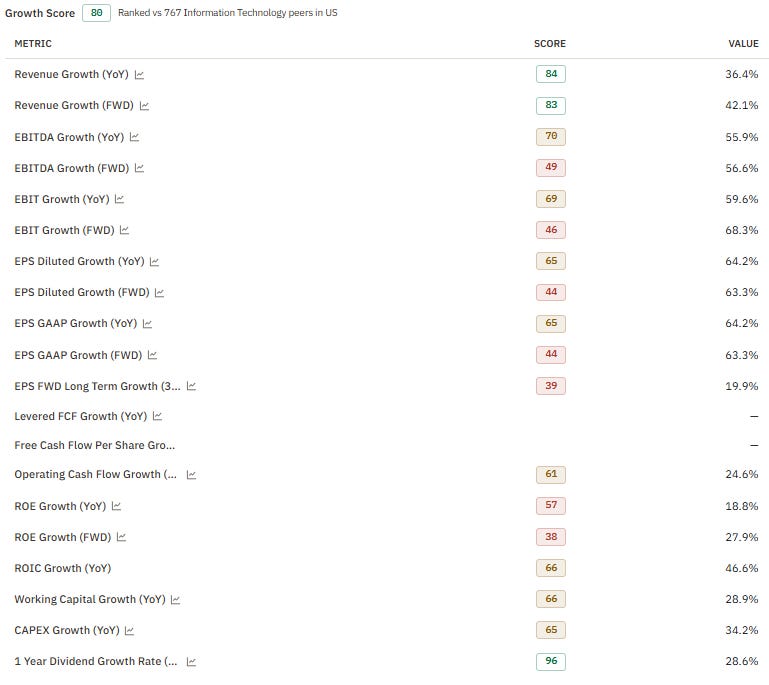The height and width of the screenshot is (685, 769).
Task: Click the SCORE column header
Action: pos(550,44)
